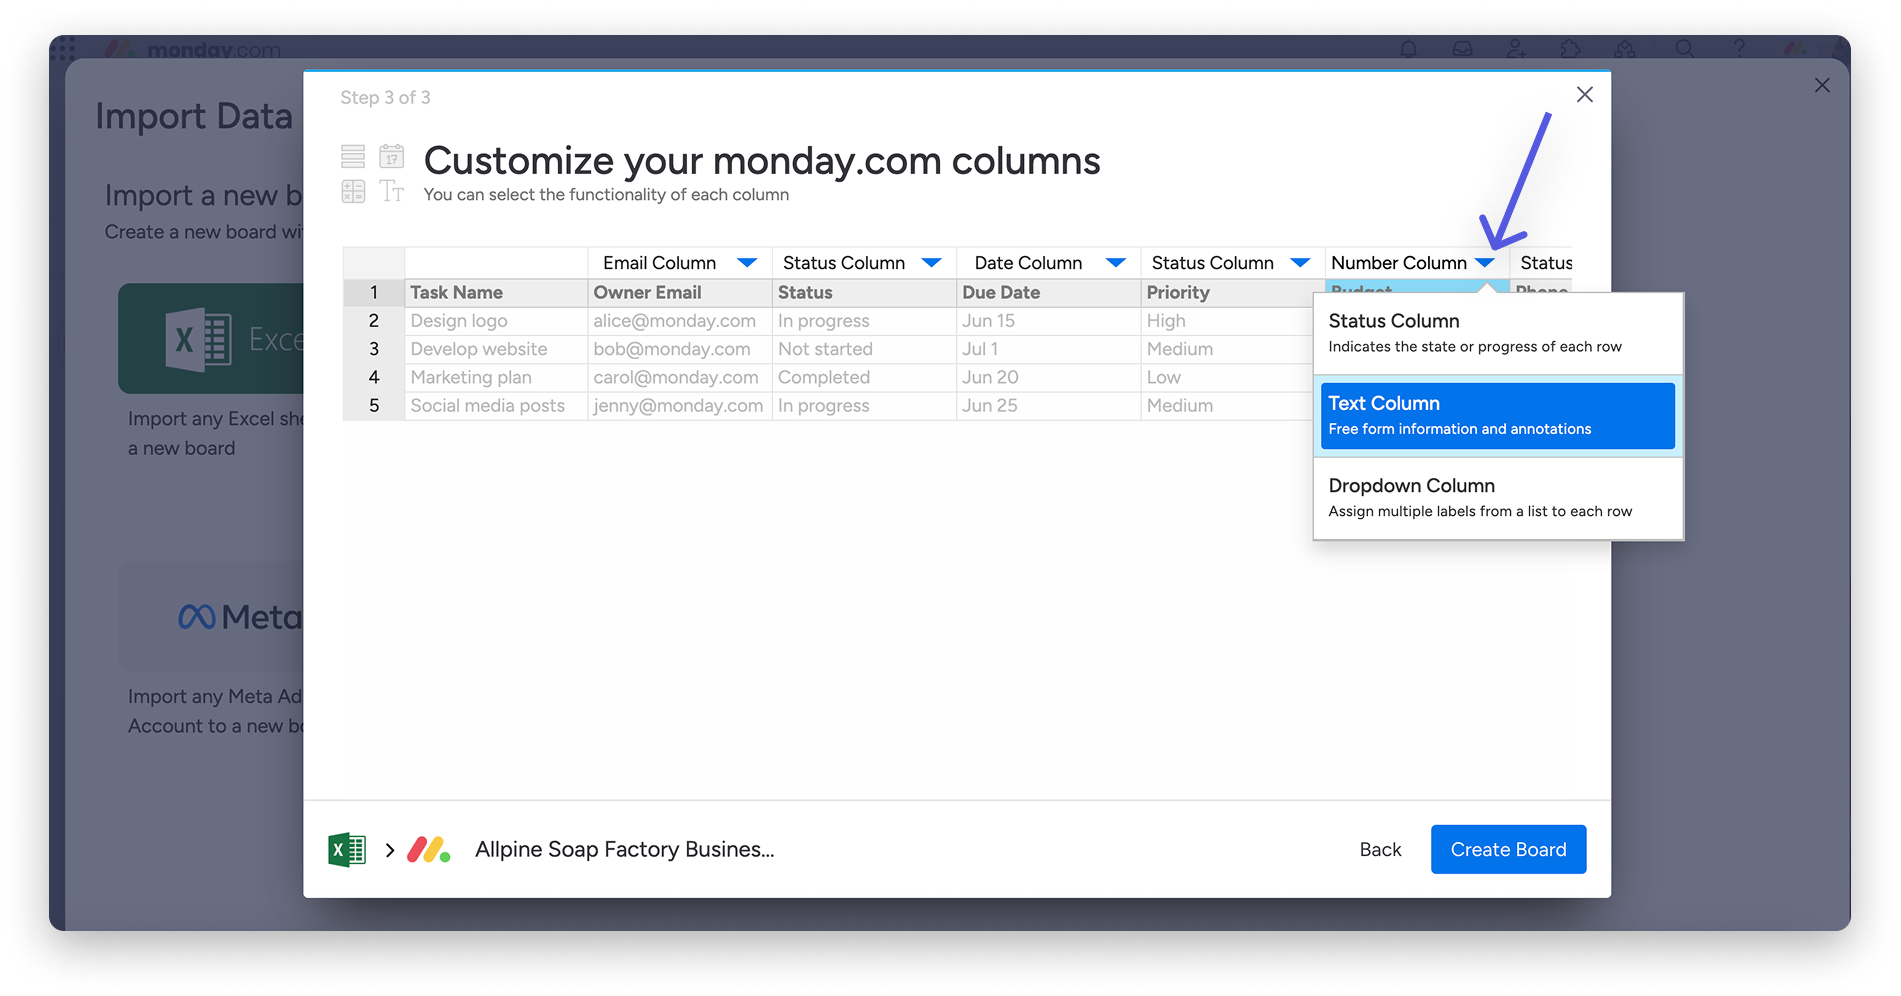Click the Completed status cell
Viewport: 1901px width, 996px height.
pyautogui.click(x=864, y=377)
